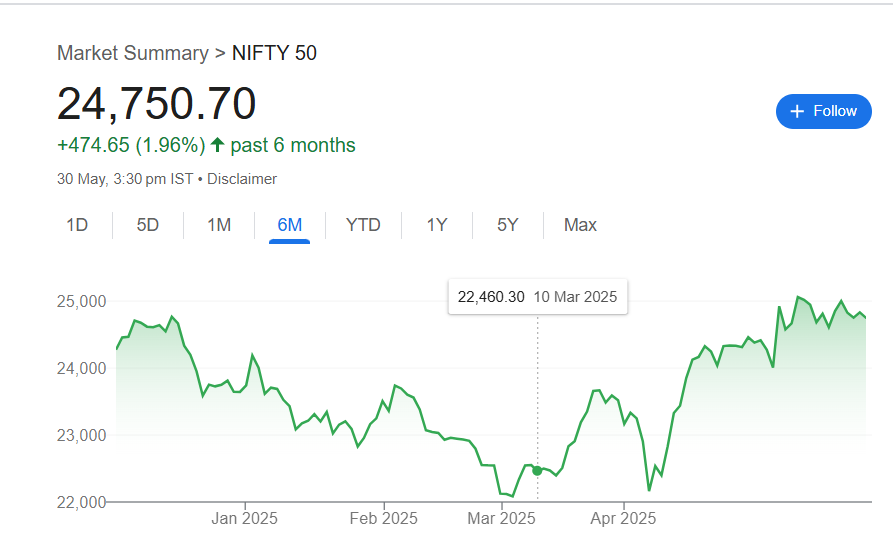Screen dimensions: 893x540
Task: Click the active 6M tab
Action: (x=290, y=225)
